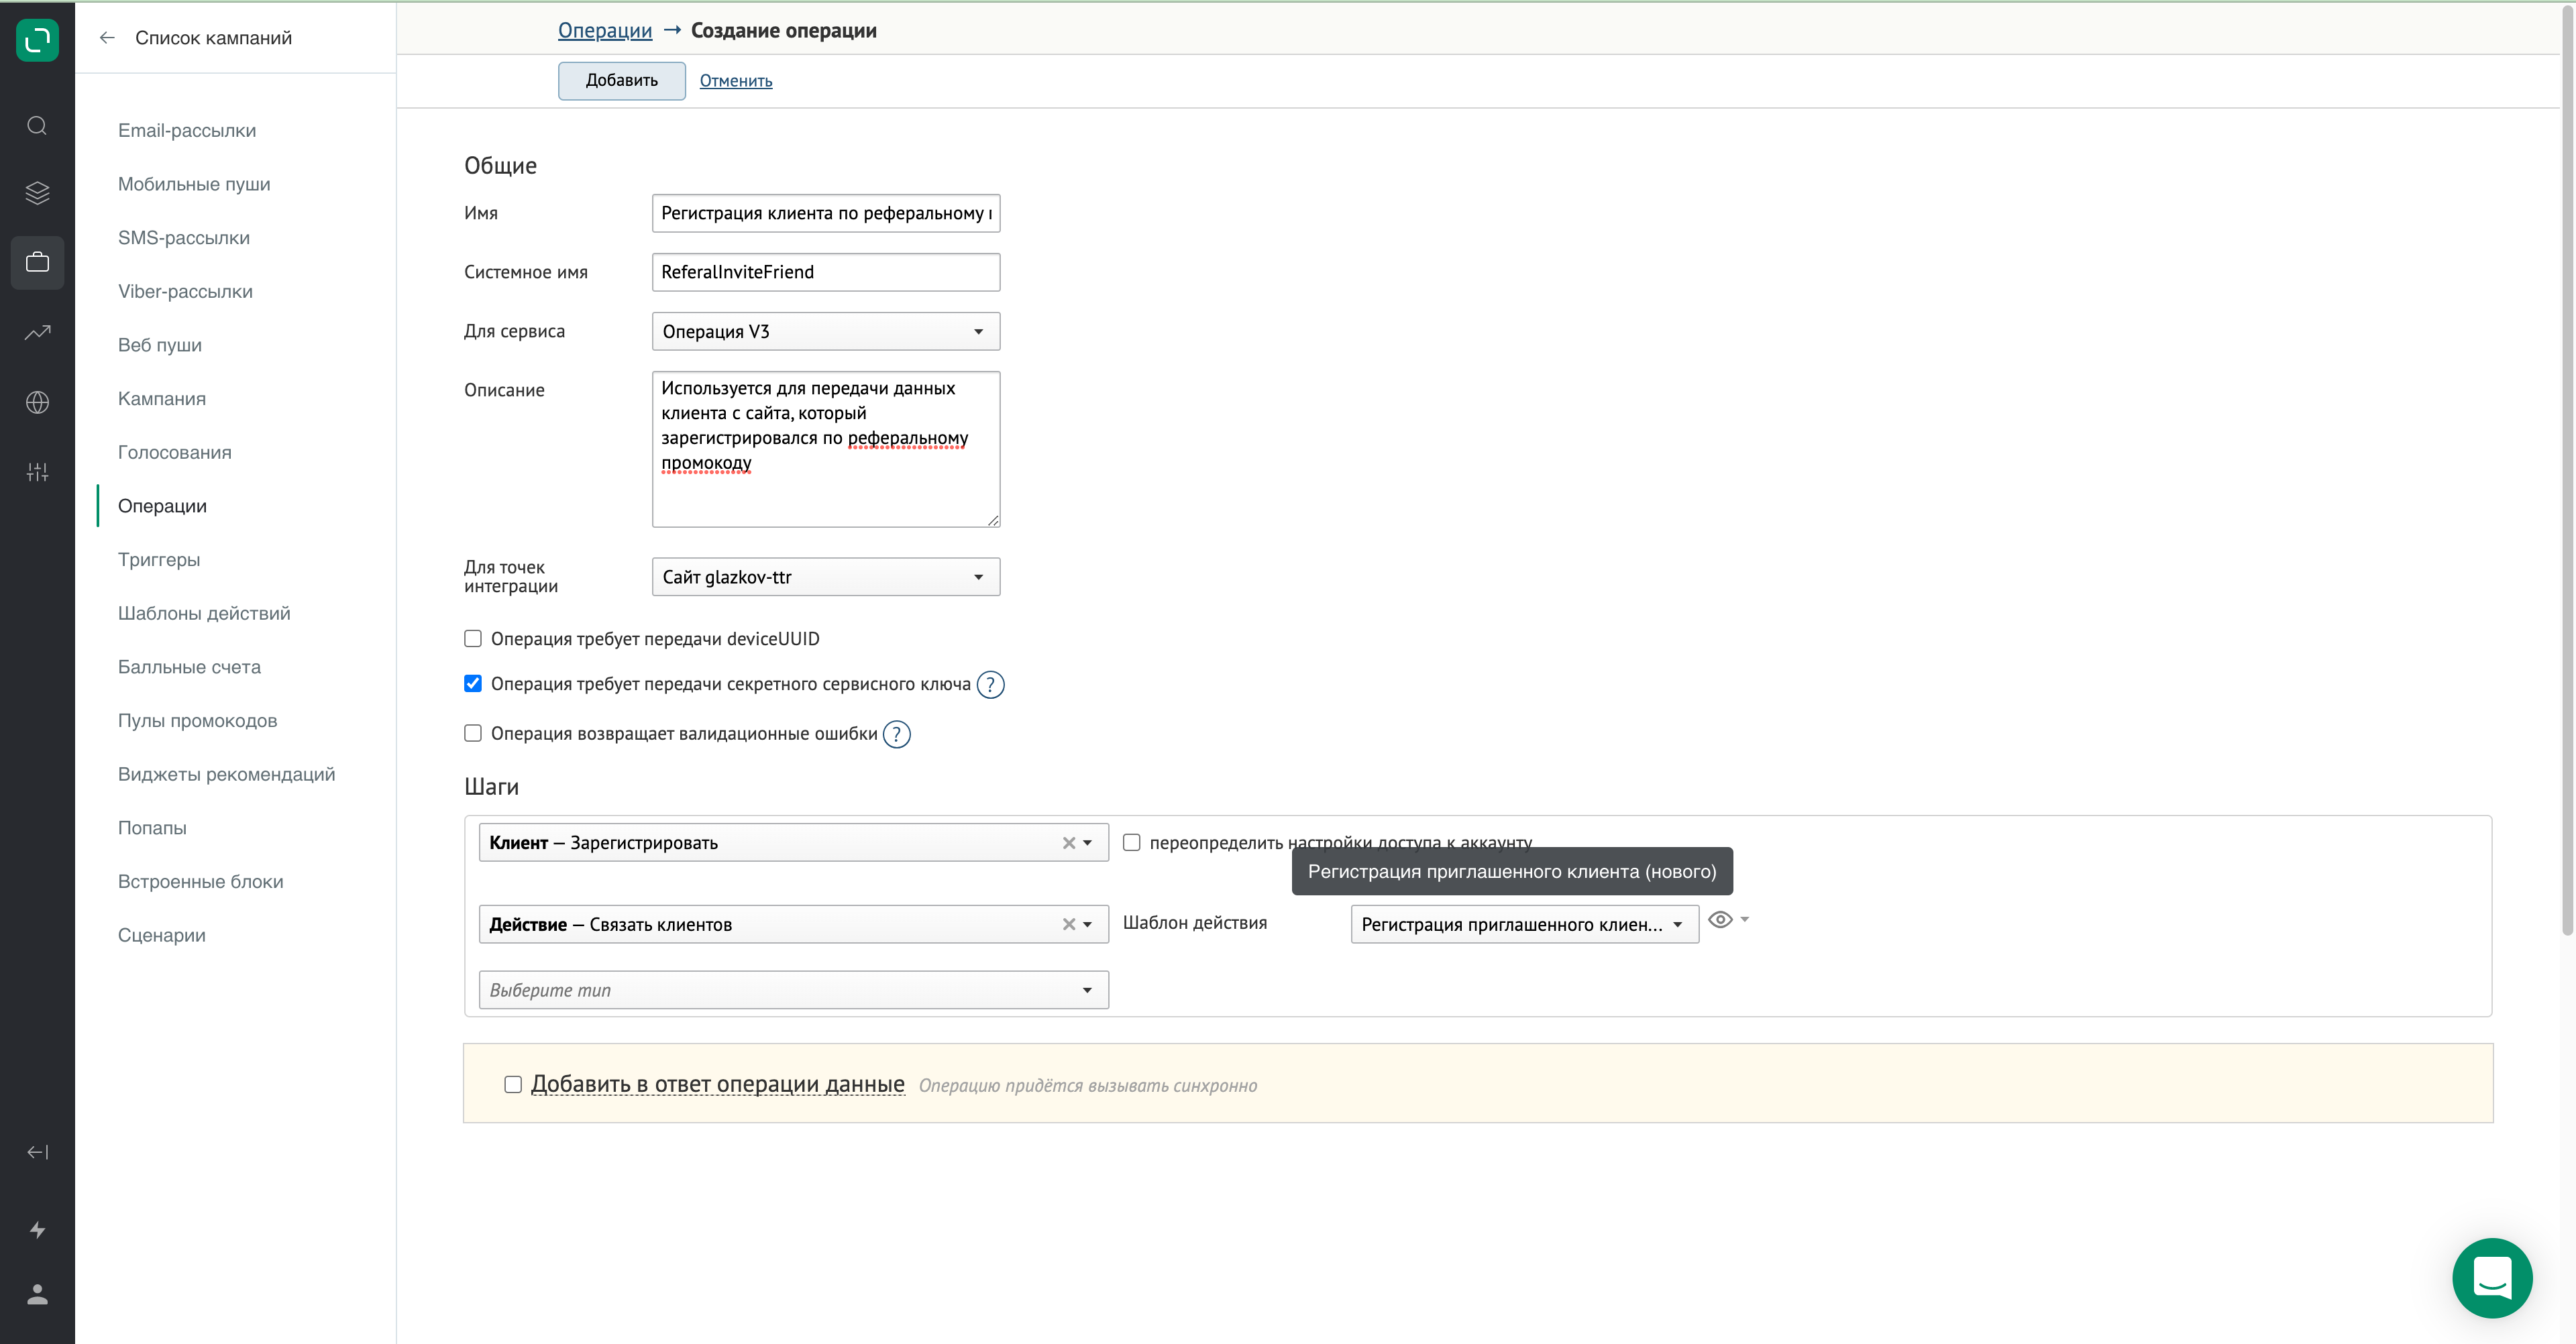The height and width of the screenshot is (1344, 2576).
Task: Click the Описание textarea
Action: pyautogui.click(x=825, y=449)
